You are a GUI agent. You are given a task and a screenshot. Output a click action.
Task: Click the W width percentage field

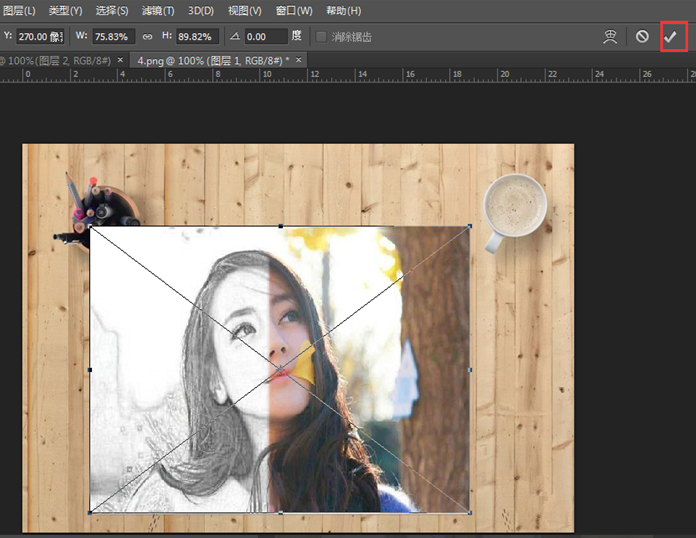[x=114, y=36]
